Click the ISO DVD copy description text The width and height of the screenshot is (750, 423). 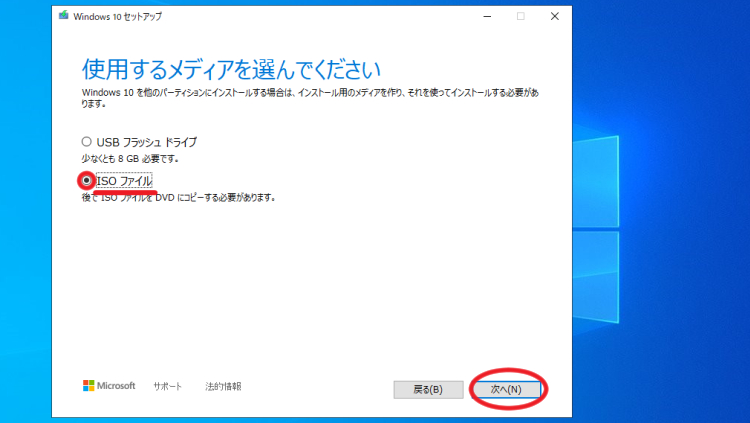[x=177, y=198]
